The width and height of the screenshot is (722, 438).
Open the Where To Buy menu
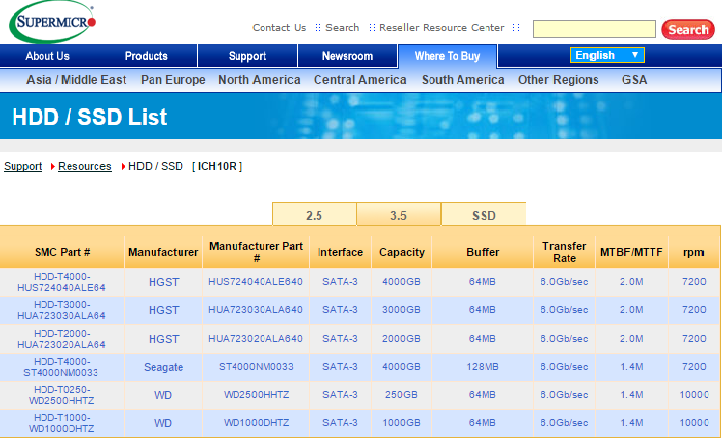click(448, 56)
